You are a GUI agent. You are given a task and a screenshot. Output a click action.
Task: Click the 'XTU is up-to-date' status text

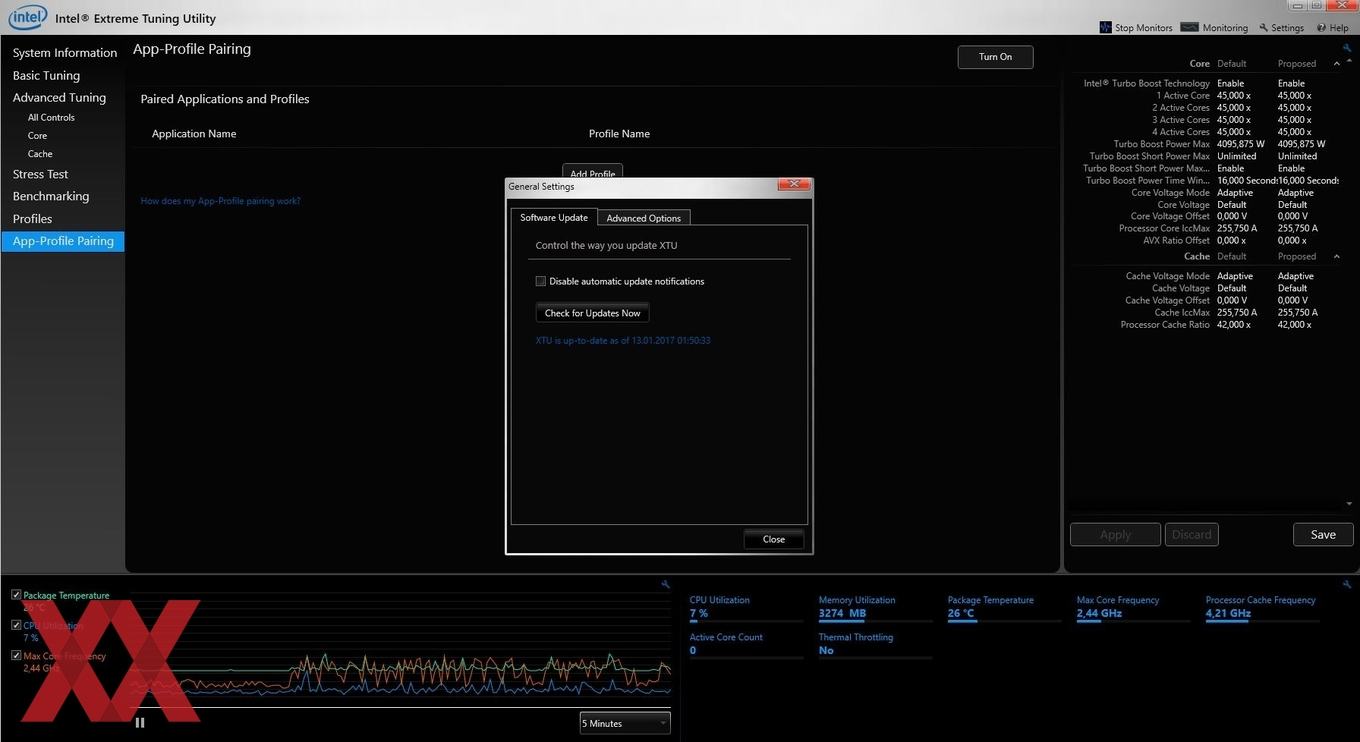(x=623, y=341)
